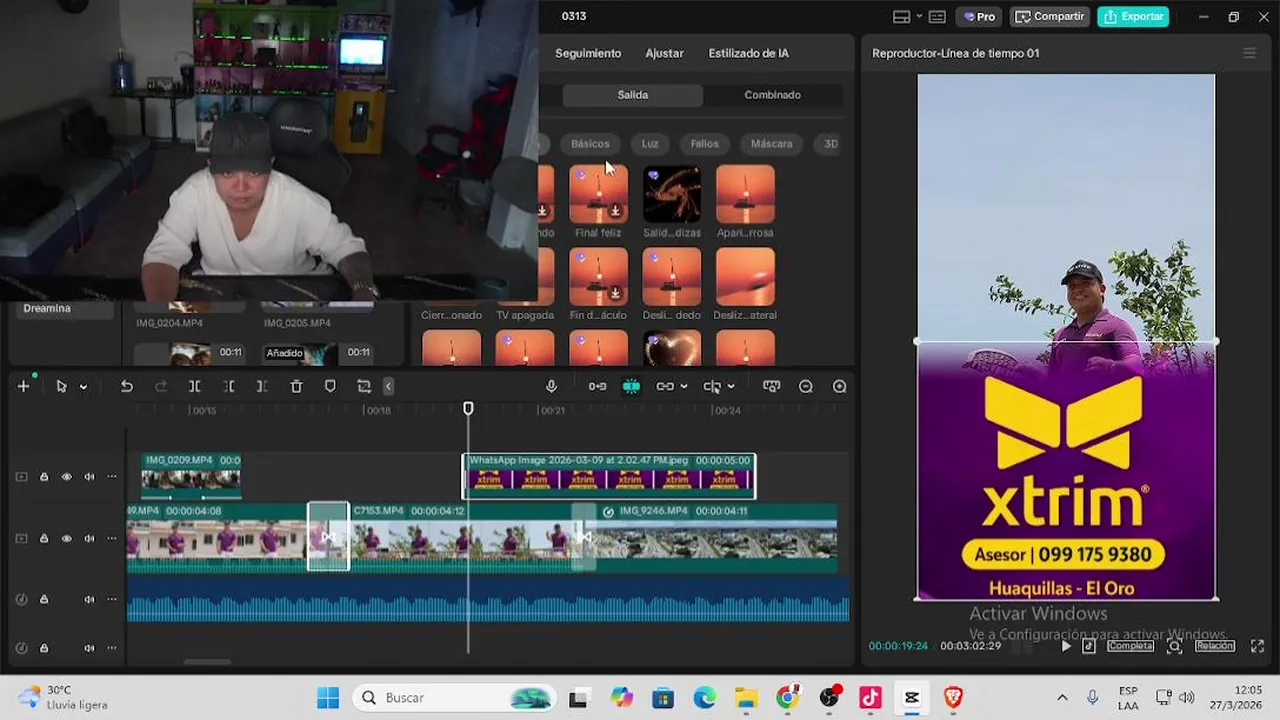Click the Relación aspect ratio button
The width and height of the screenshot is (1280, 720).
point(1215,646)
